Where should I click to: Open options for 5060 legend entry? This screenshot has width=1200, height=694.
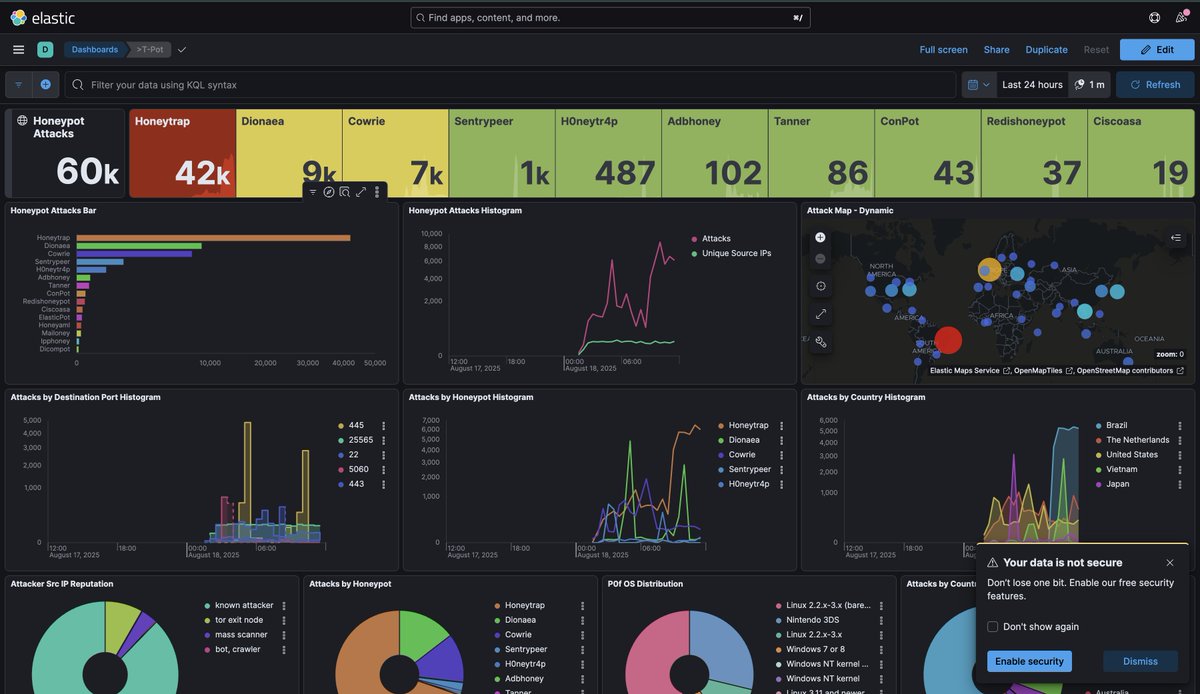point(383,469)
